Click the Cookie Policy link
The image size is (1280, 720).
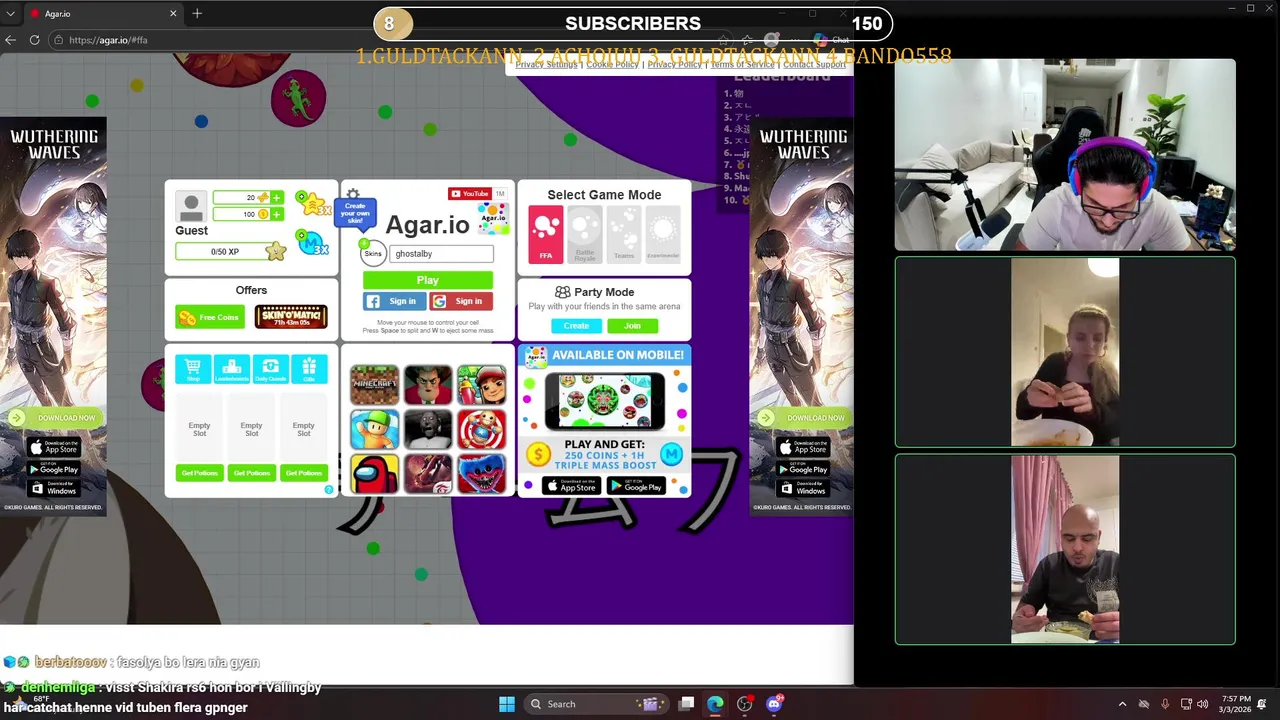tap(612, 64)
